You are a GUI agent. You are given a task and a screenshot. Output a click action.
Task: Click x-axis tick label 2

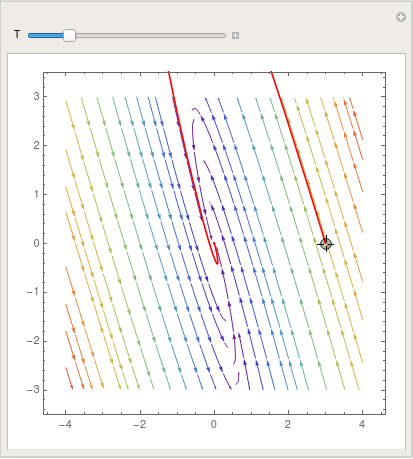288,424
